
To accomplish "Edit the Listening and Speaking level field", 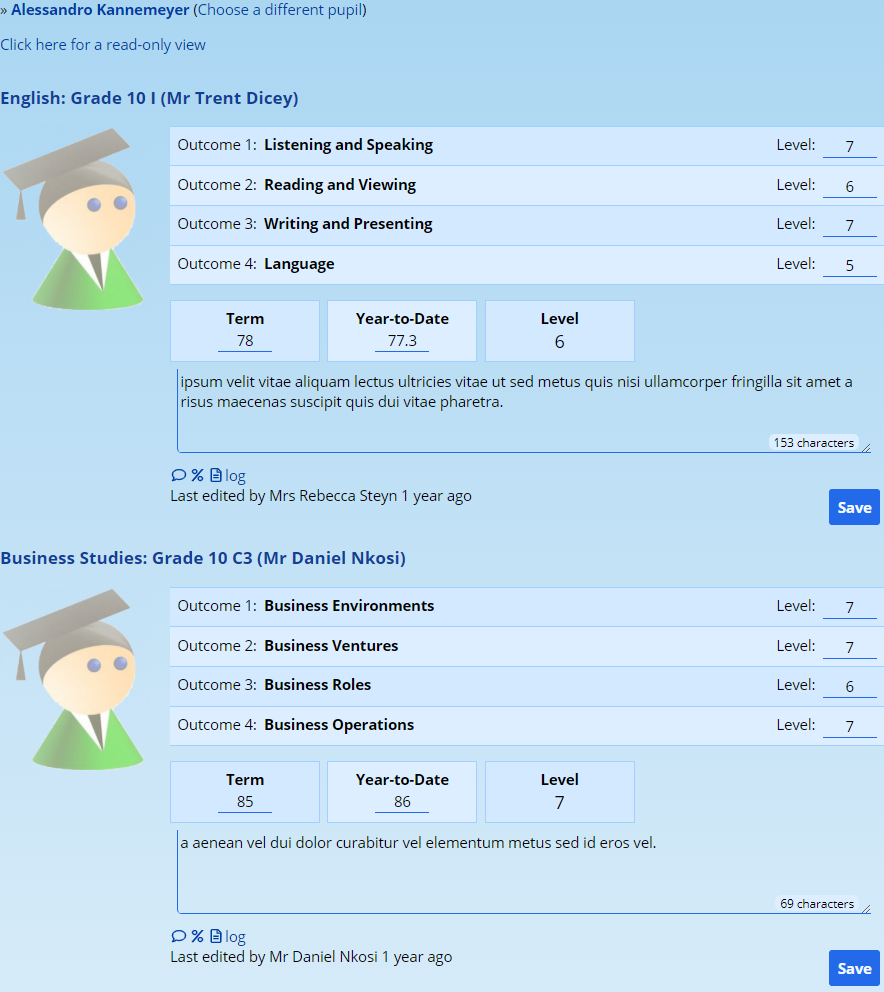I will 849,146.
